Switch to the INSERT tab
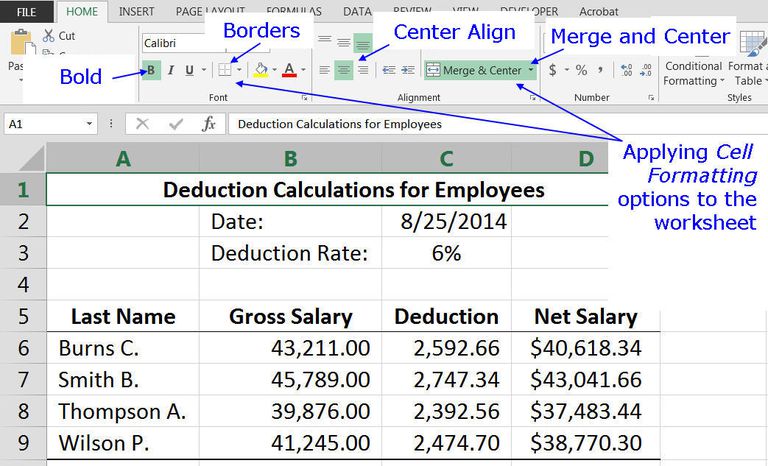768x466 pixels. (136, 12)
